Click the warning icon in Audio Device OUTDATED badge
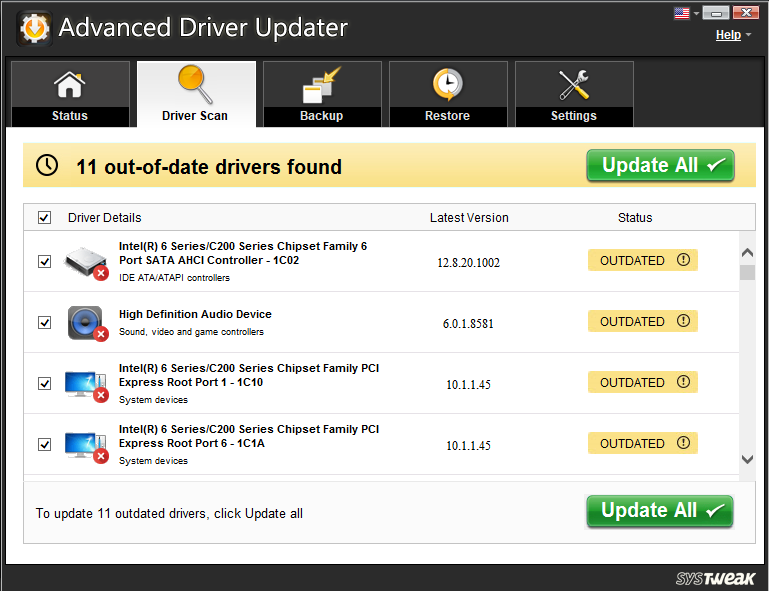This screenshot has width=769, height=591. point(683,321)
